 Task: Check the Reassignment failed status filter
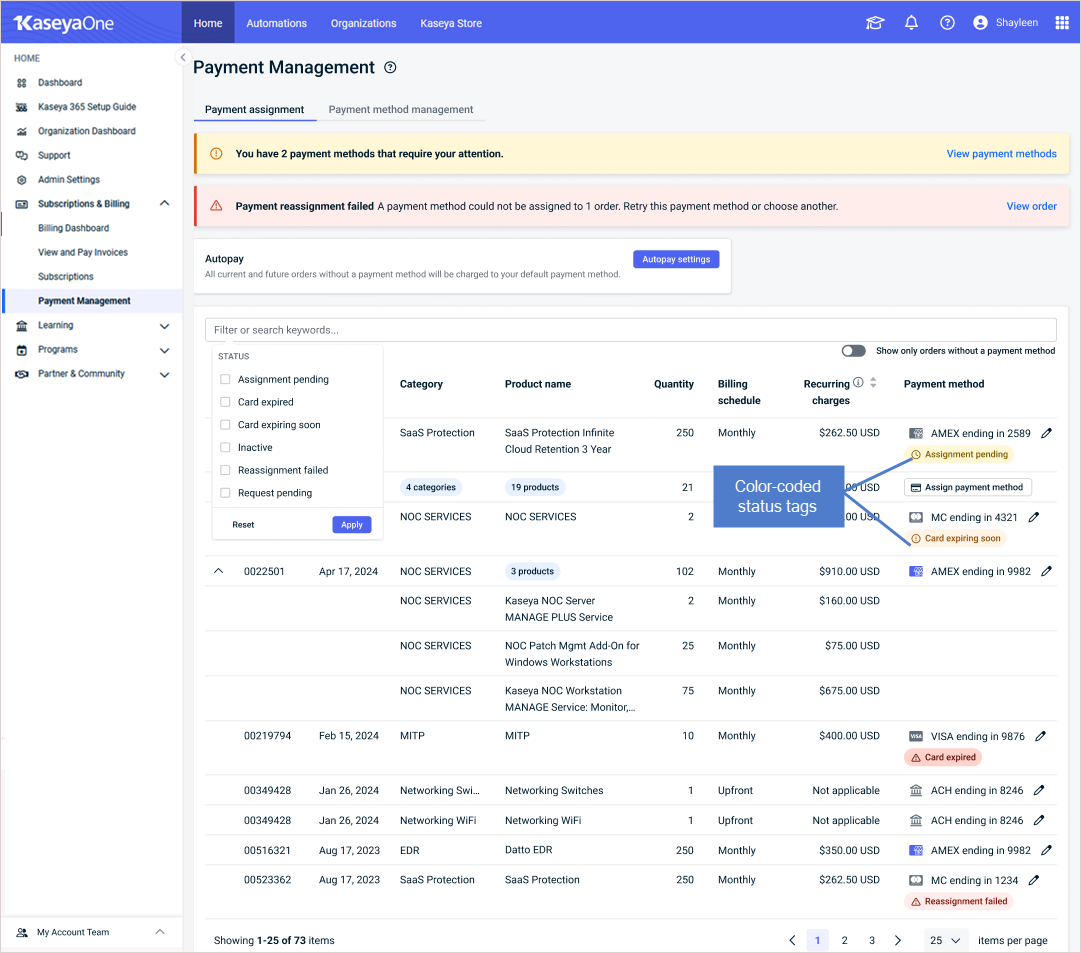pos(226,470)
